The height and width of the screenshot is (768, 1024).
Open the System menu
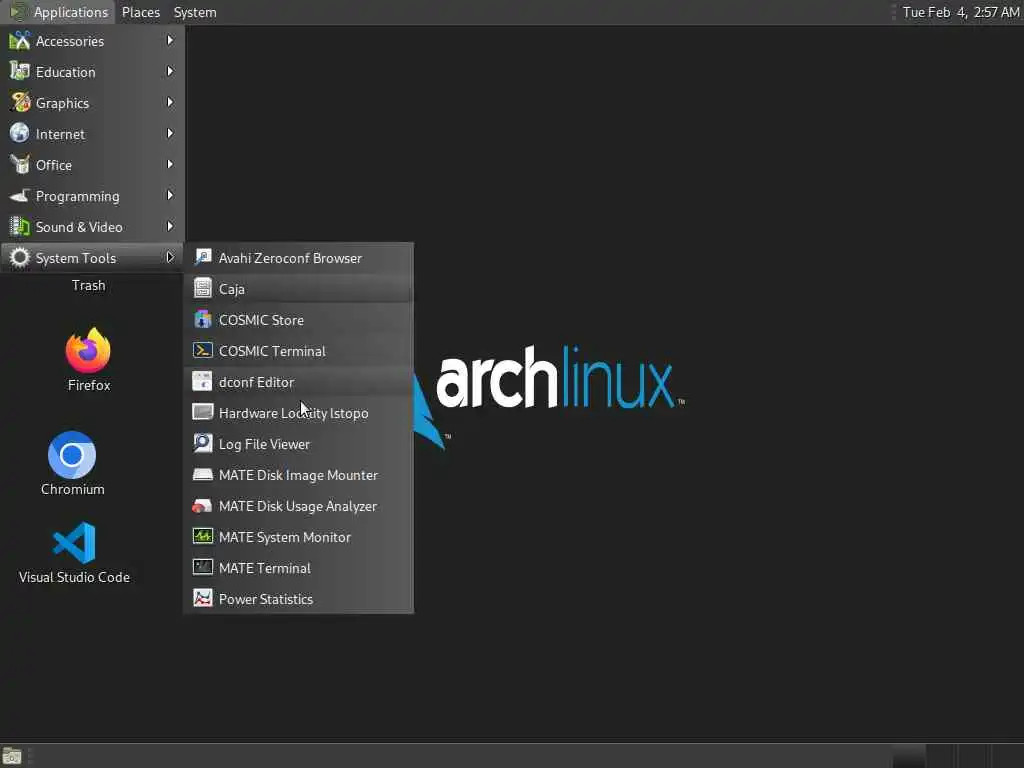click(x=195, y=12)
